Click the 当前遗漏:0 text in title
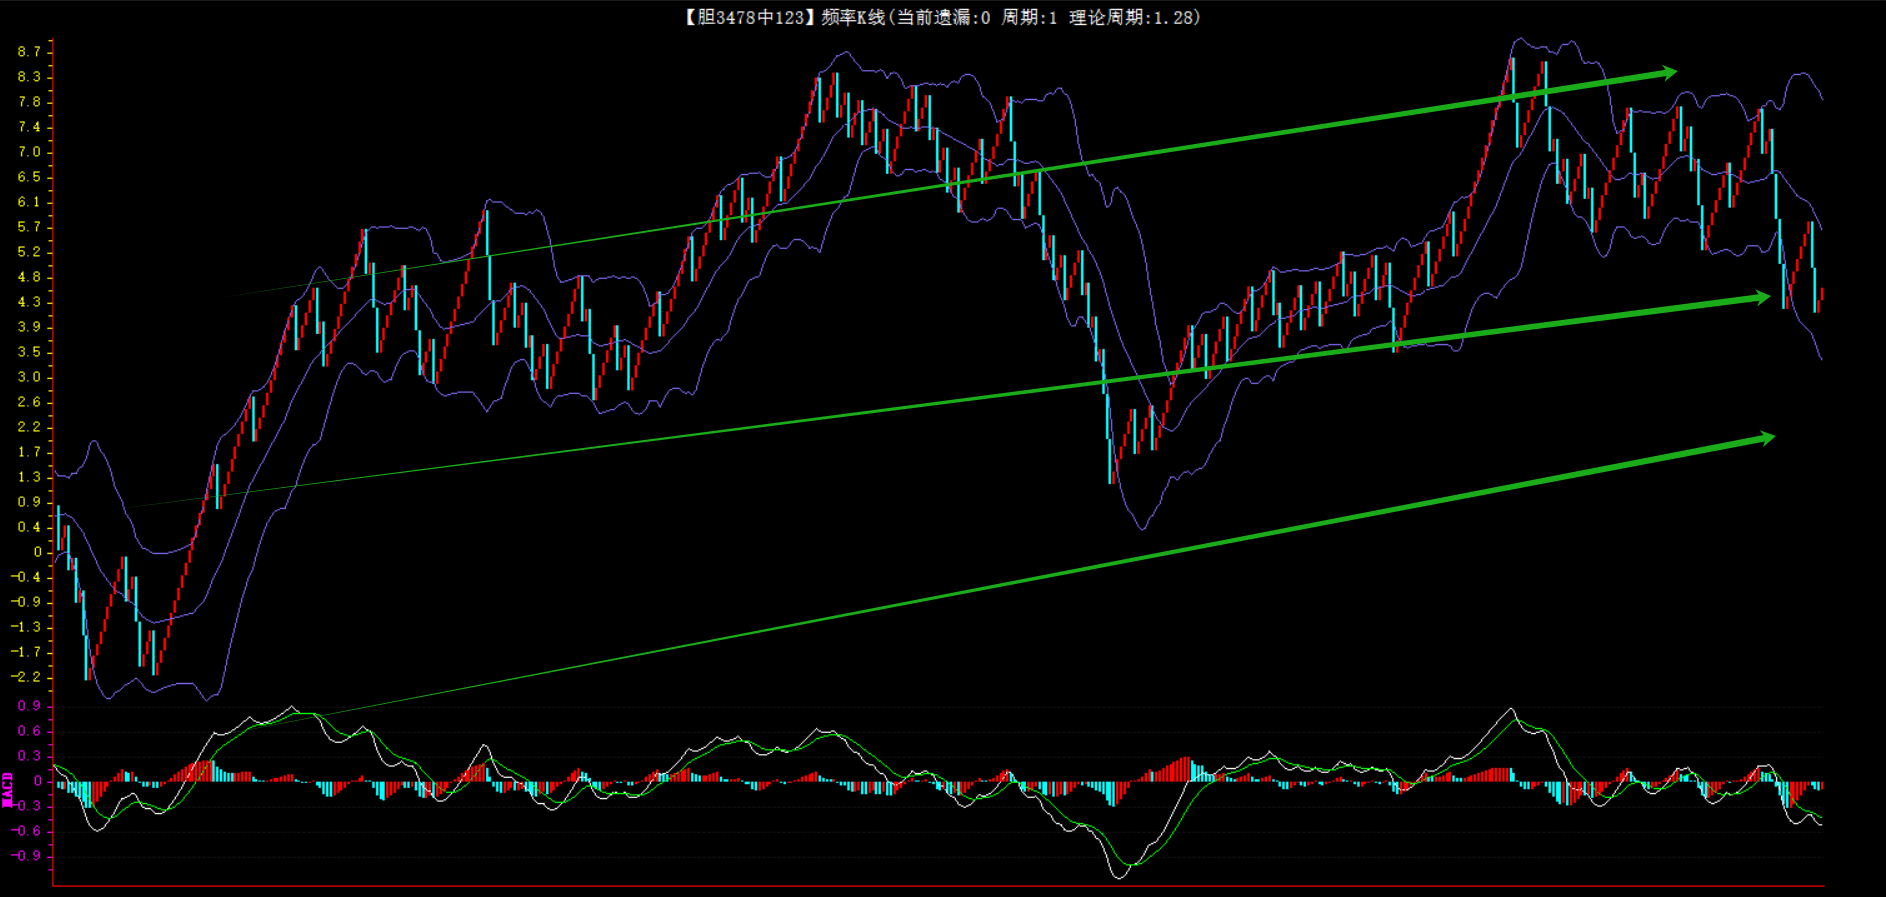Screen dimensions: 1886x897 (x=943, y=17)
